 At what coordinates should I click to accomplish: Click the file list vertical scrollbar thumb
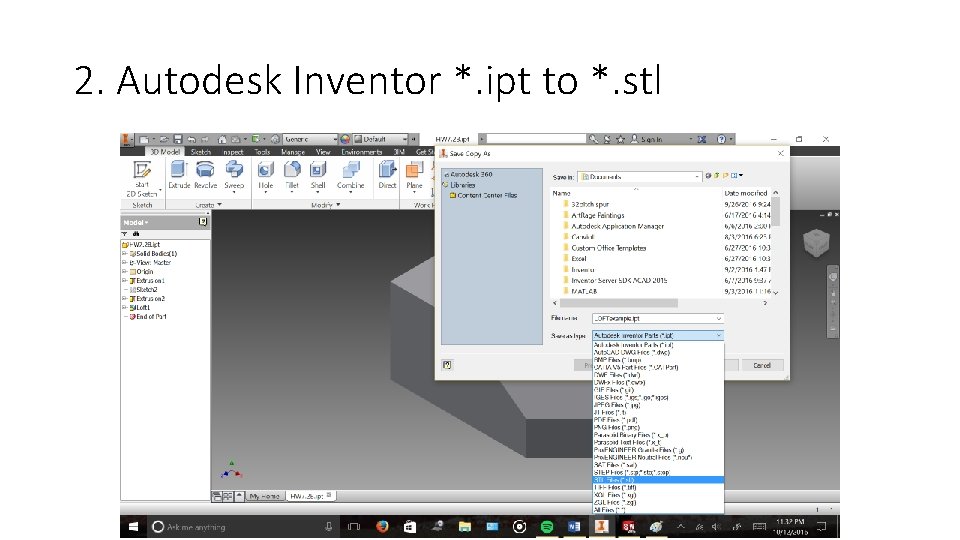tap(776, 212)
